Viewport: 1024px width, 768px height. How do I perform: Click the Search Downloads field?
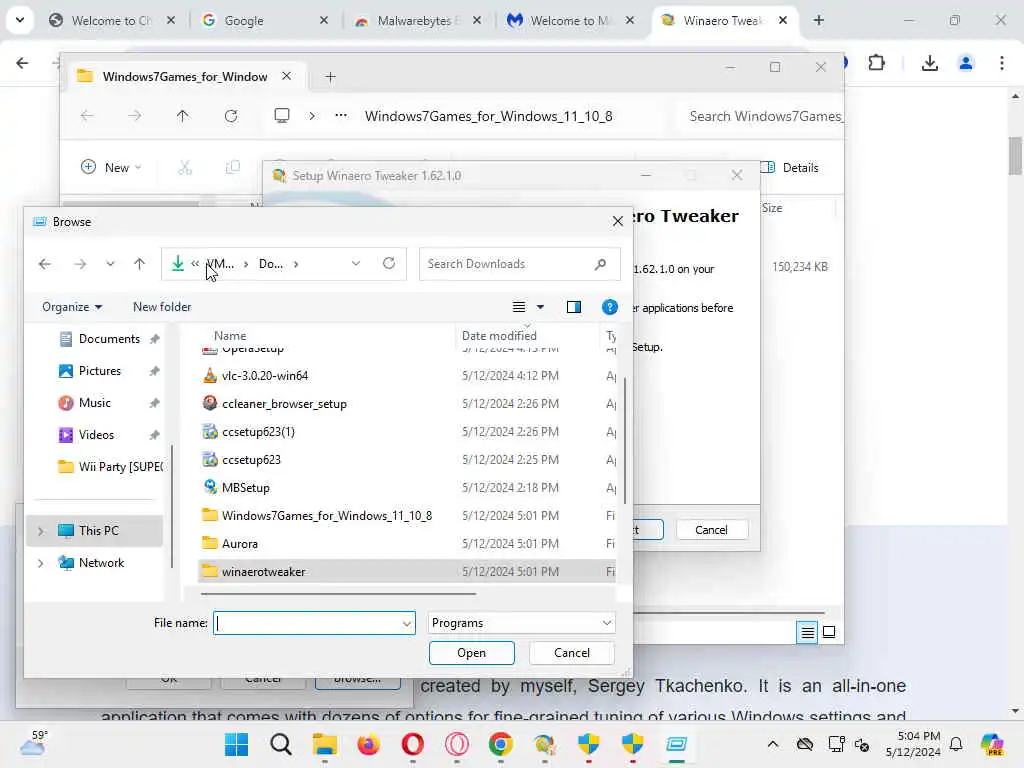pos(519,264)
